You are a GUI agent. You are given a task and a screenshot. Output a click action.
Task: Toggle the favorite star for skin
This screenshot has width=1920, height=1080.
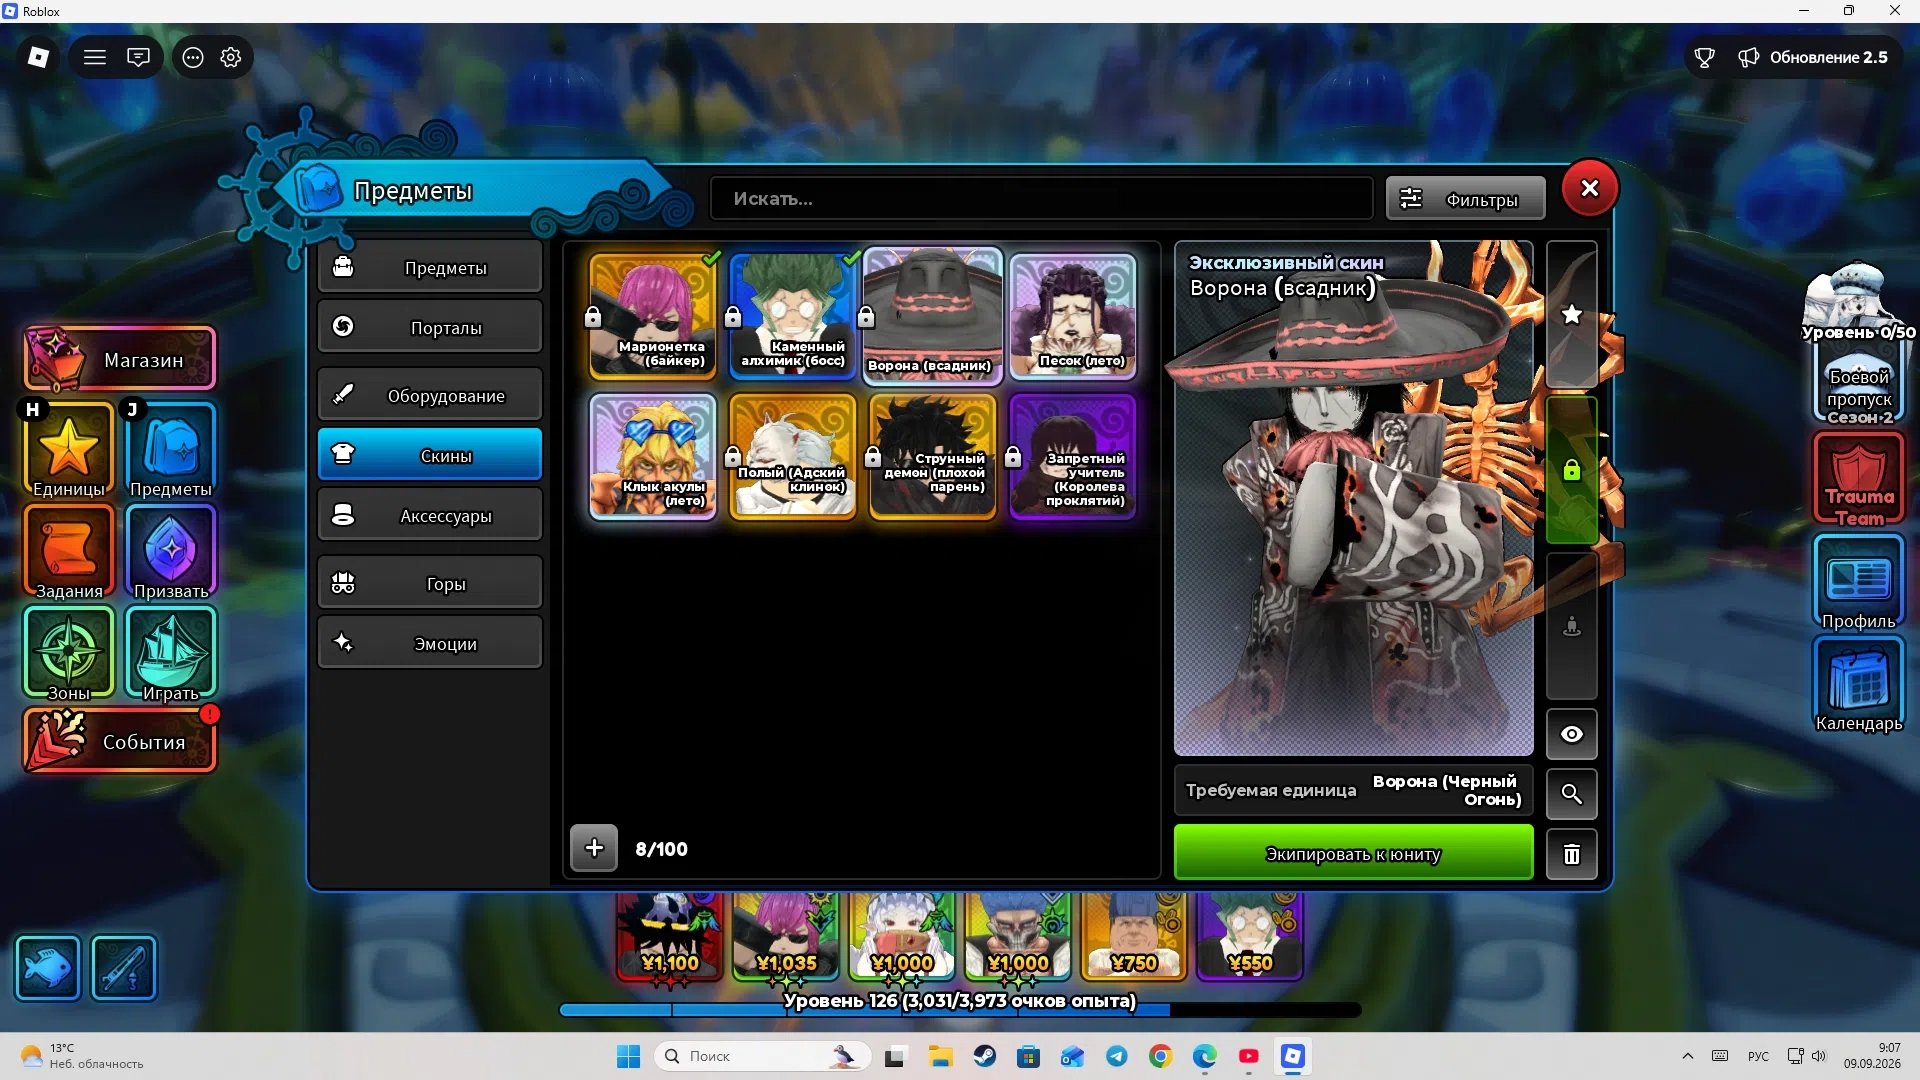click(1572, 315)
